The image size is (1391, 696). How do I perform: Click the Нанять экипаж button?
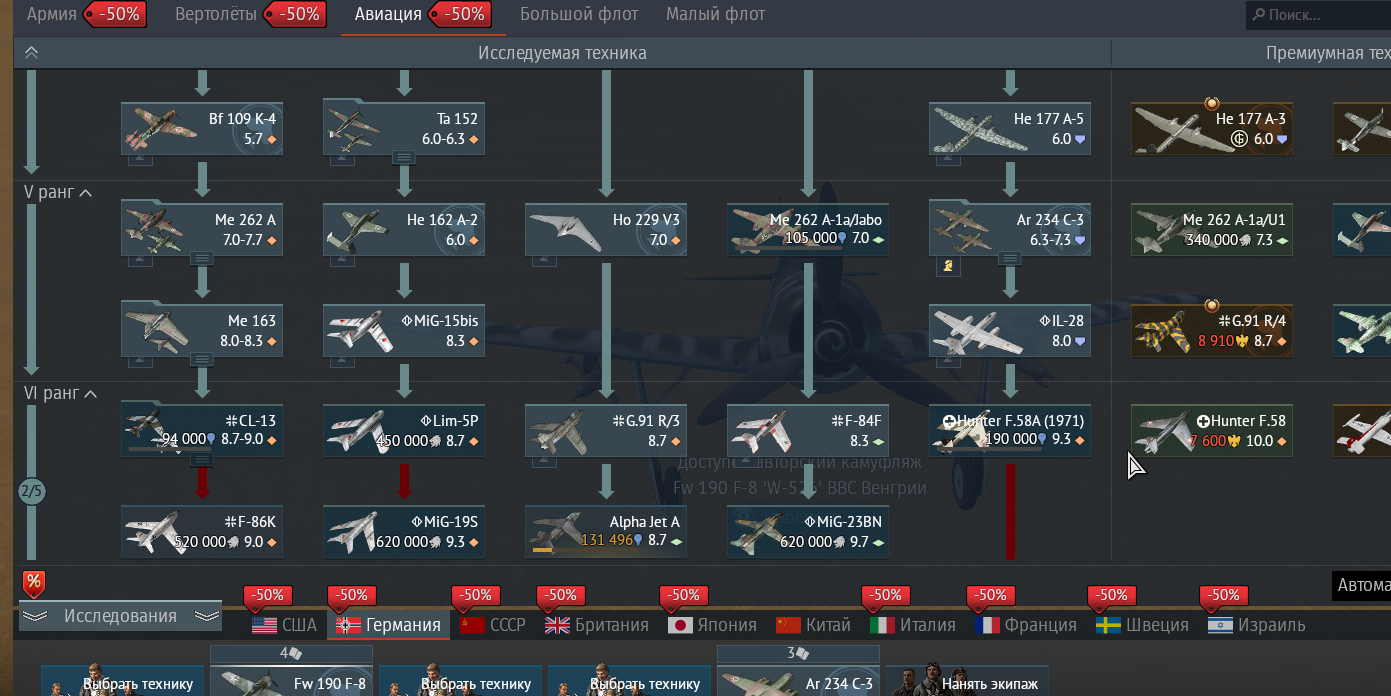tap(968, 680)
